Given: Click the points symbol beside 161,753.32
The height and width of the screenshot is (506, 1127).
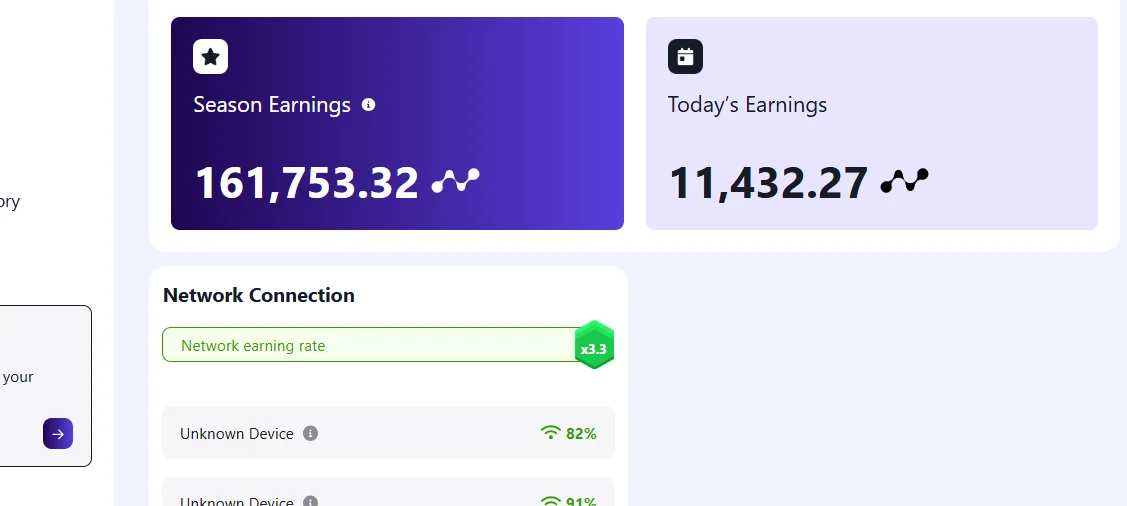Looking at the screenshot, I should point(456,181).
